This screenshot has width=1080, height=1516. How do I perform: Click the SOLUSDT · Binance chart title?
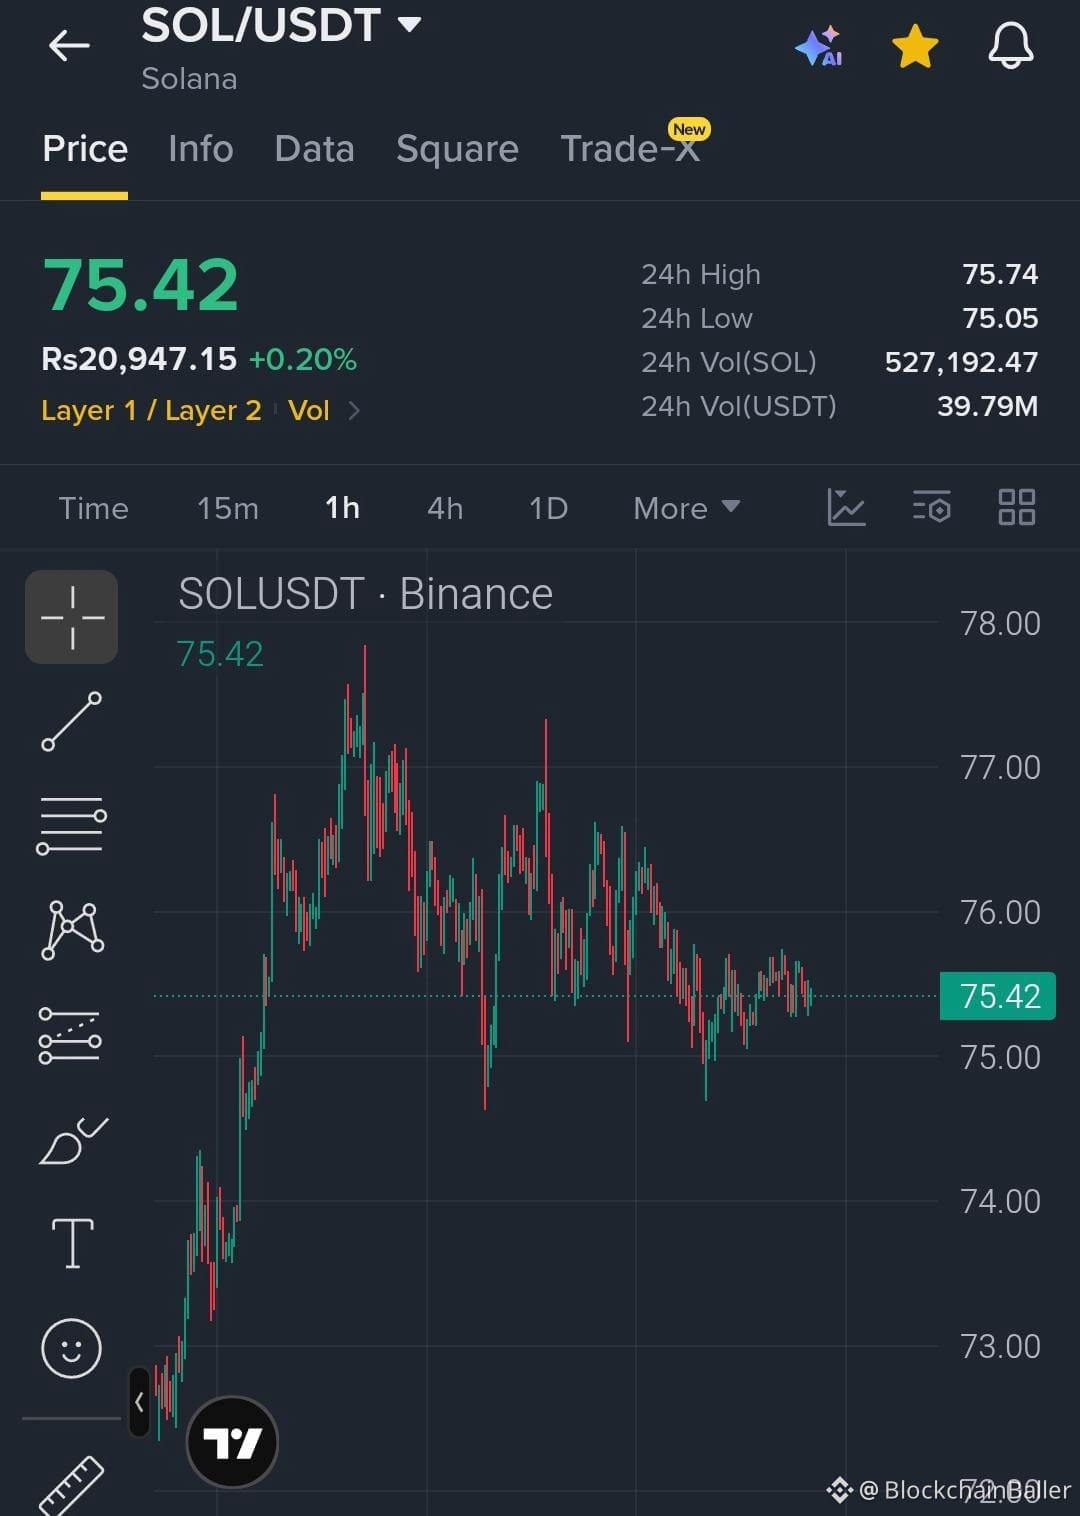pyautogui.click(x=365, y=594)
